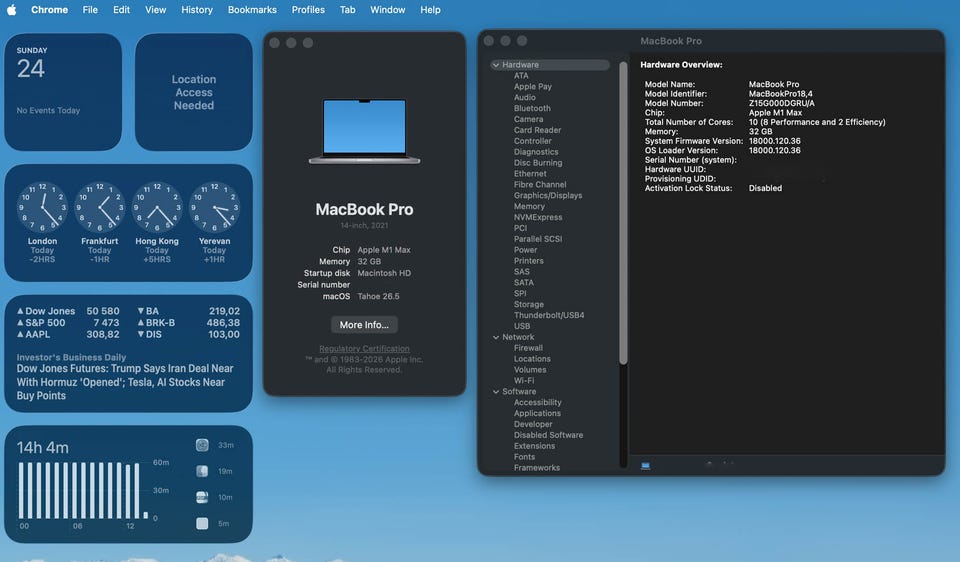Image resolution: width=960 pixels, height=562 pixels.
Task: Open the Apple menu icon
Action: click(x=12, y=10)
